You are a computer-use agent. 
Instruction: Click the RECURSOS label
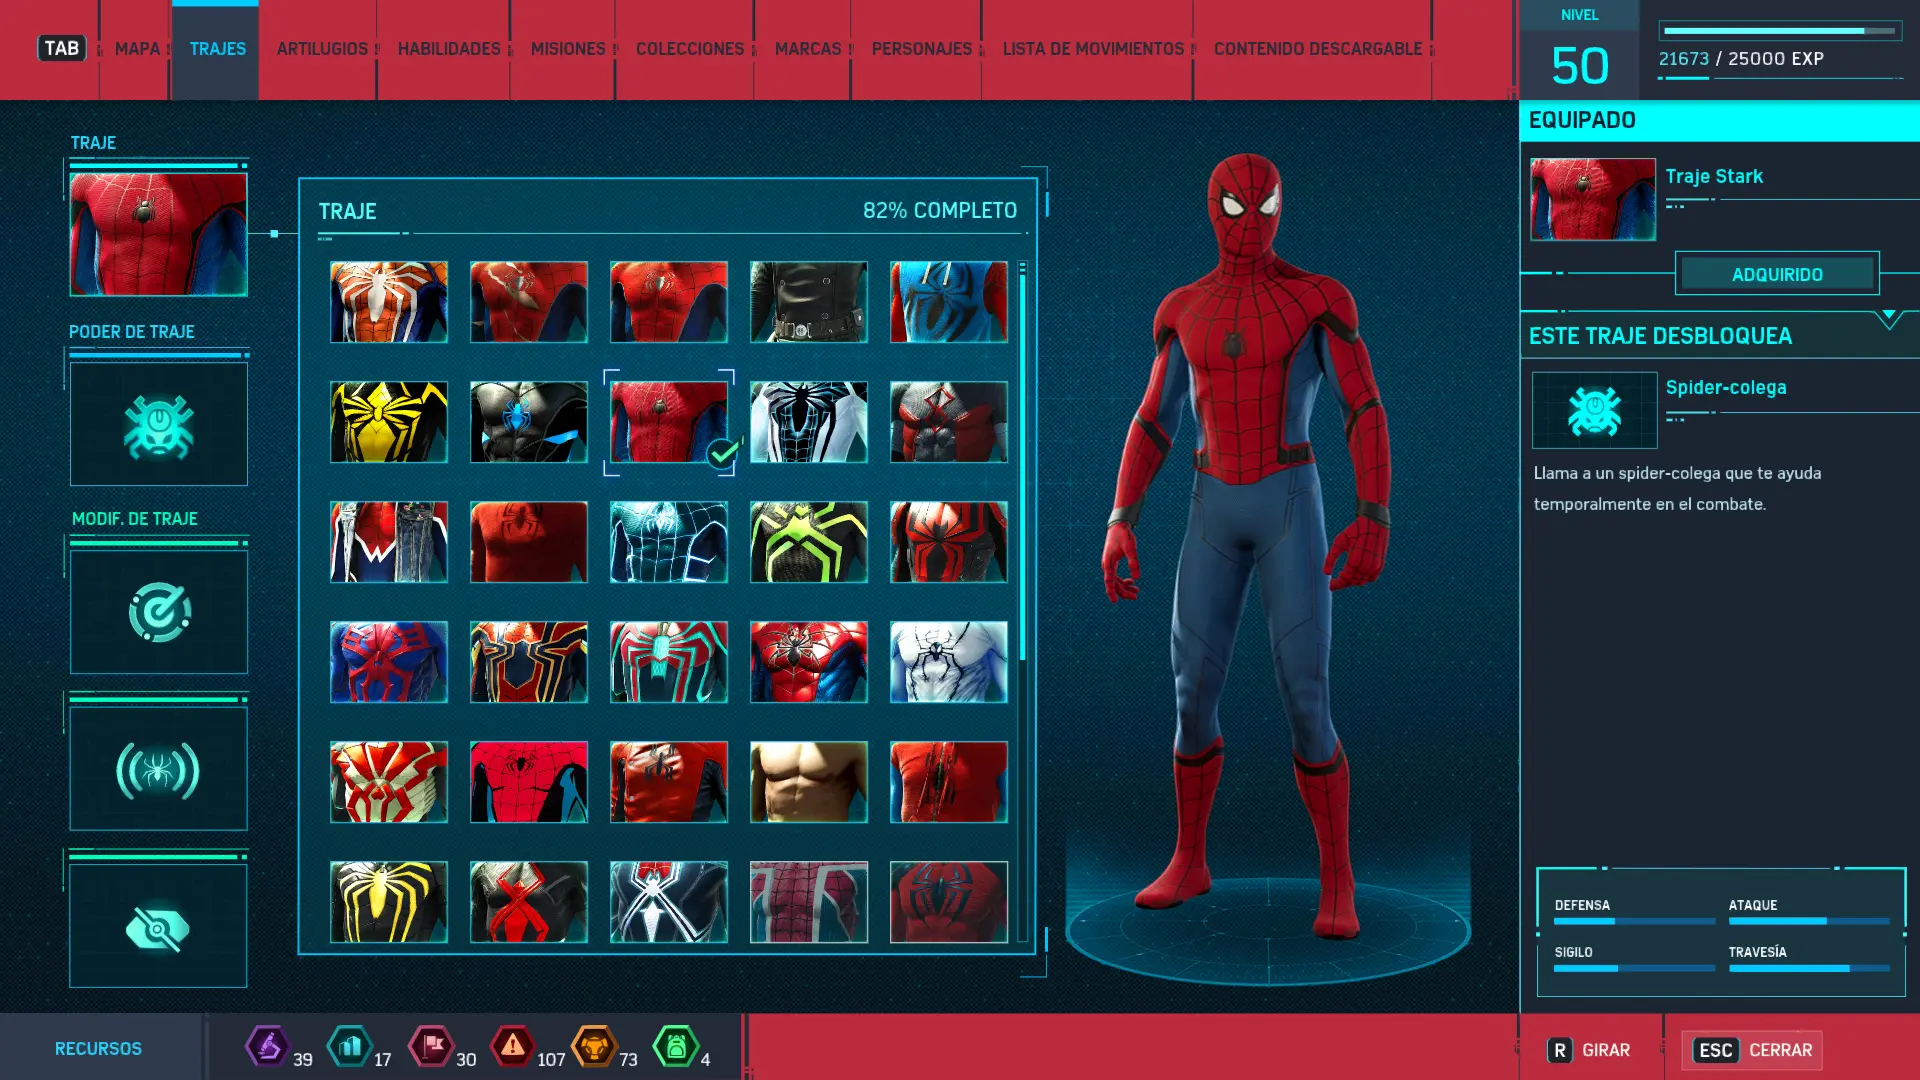[98, 1048]
